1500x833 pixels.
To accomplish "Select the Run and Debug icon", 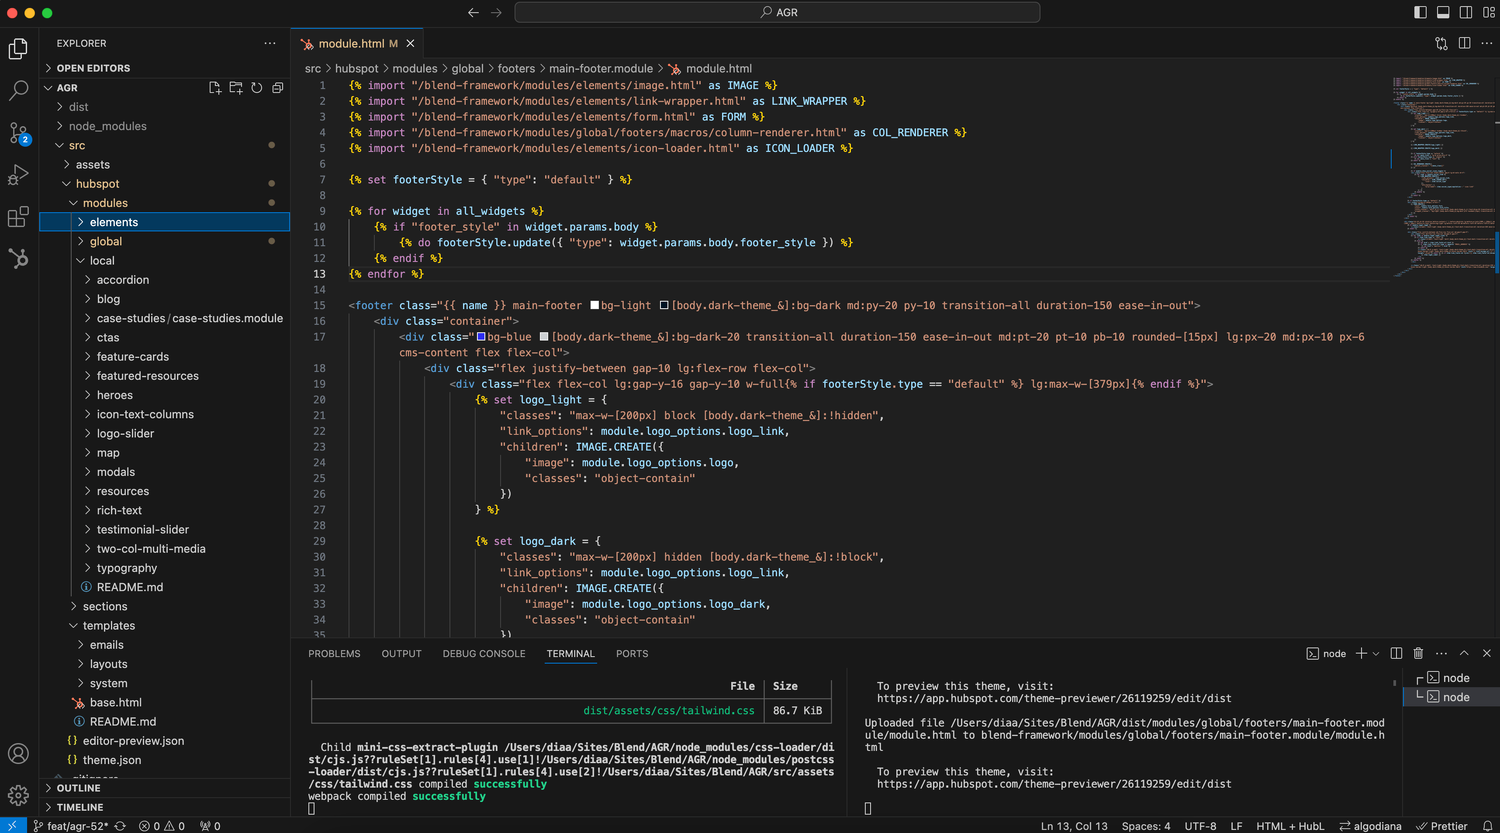I will [x=18, y=174].
